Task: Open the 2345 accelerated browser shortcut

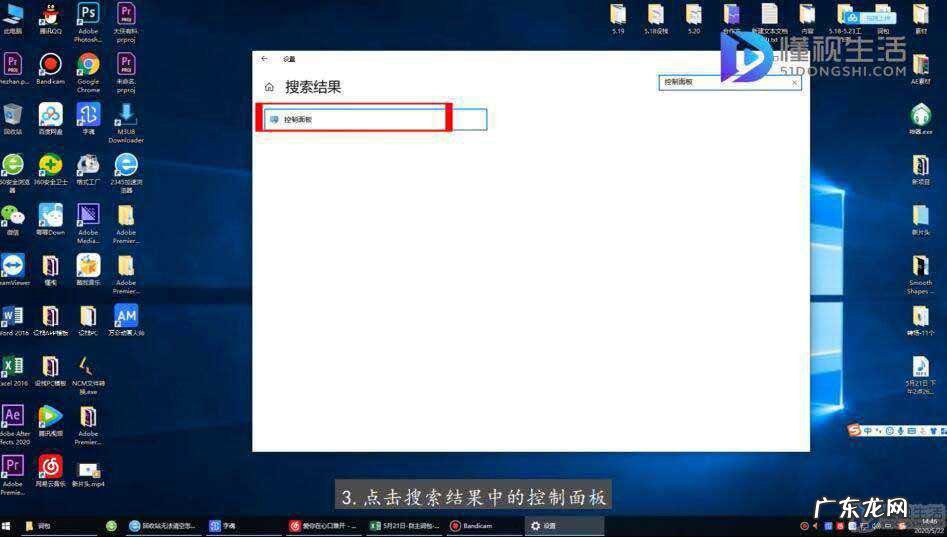Action: pyautogui.click(x=126, y=173)
